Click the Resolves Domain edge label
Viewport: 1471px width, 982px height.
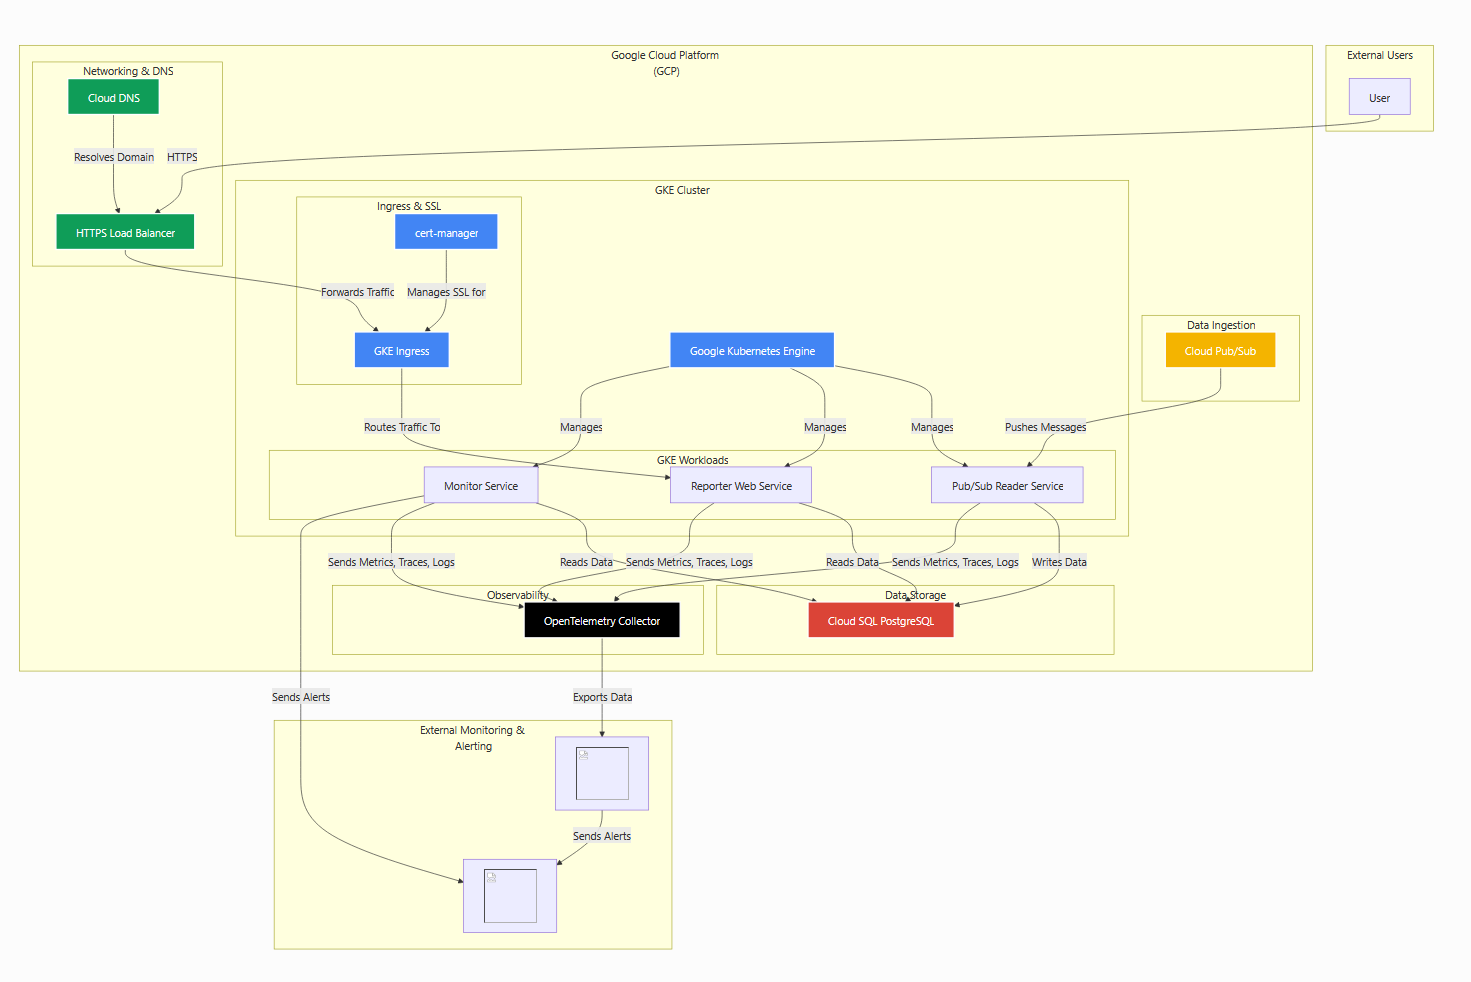[x=114, y=157]
